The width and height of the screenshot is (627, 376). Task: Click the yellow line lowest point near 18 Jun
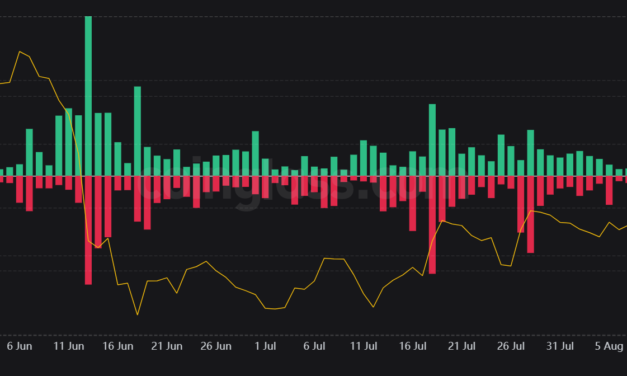coord(138,314)
